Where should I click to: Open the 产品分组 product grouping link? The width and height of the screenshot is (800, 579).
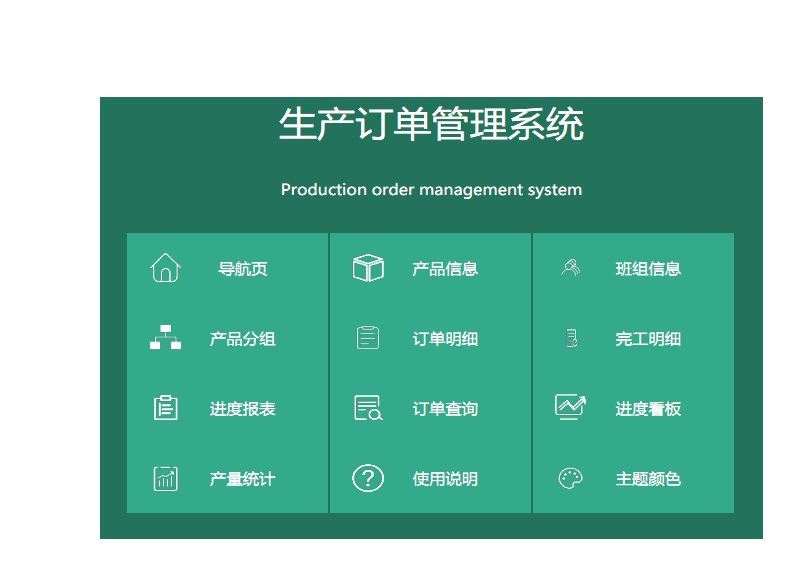[x=242, y=339]
